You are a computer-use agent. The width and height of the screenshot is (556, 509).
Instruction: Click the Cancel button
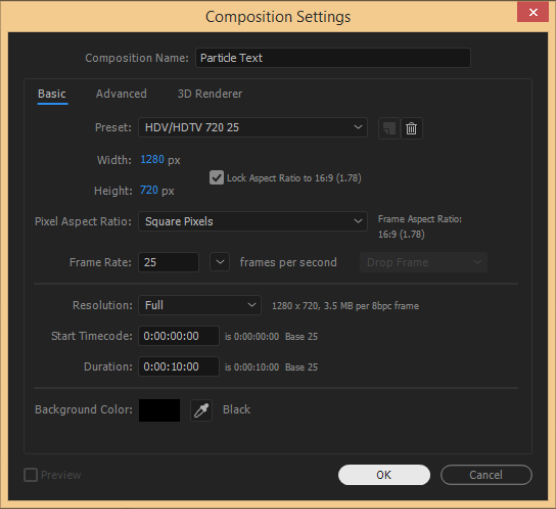pyautogui.click(x=486, y=475)
